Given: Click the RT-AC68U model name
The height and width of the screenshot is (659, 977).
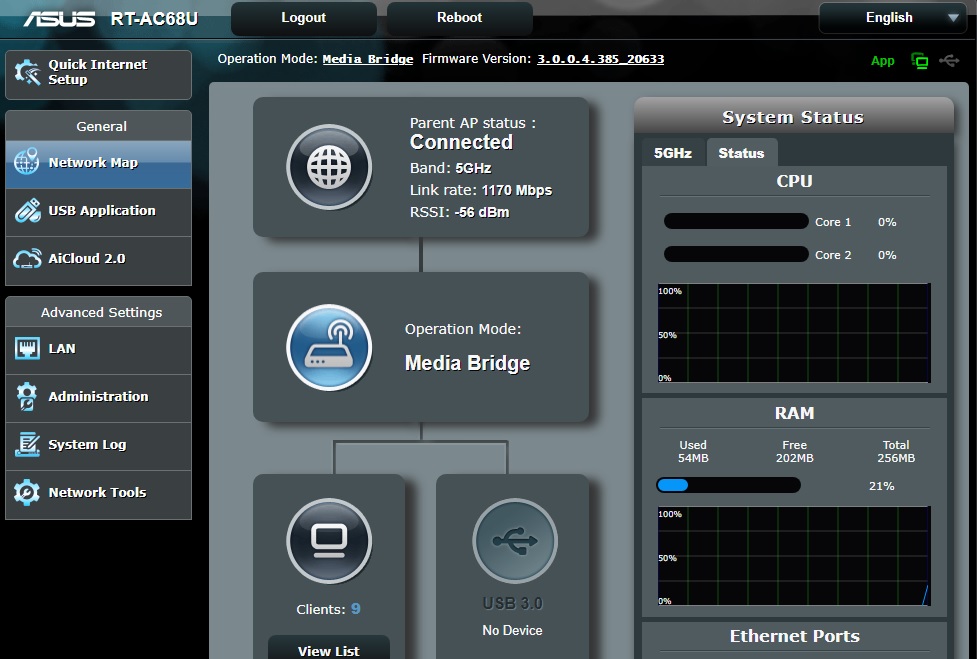Looking at the screenshot, I should pos(155,19).
